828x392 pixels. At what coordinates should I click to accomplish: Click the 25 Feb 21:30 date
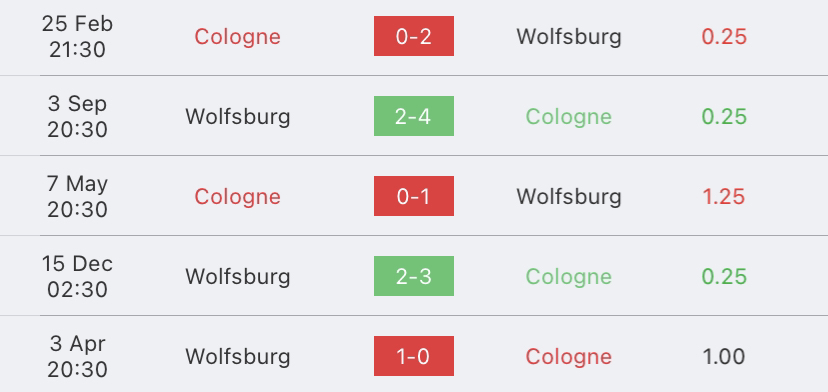(78, 36)
